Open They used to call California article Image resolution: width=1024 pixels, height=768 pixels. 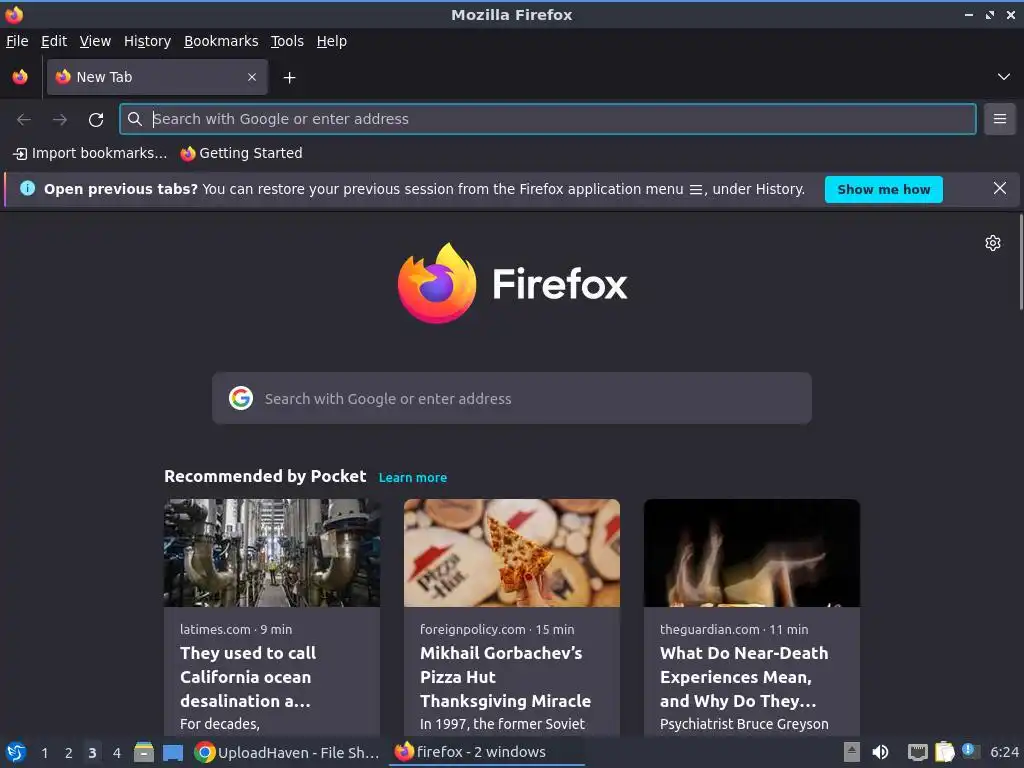click(248, 677)
